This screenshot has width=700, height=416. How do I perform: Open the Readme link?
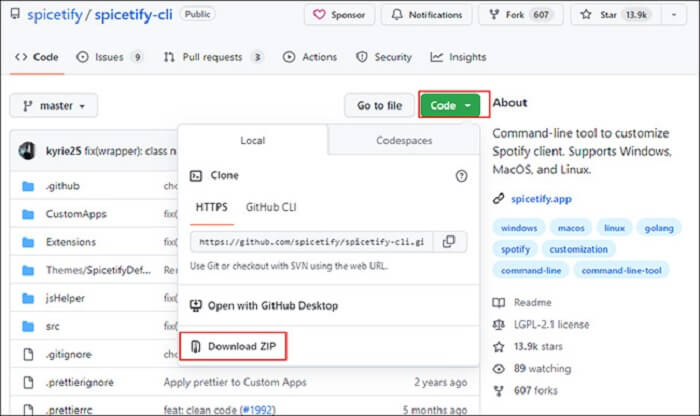(532, 303)
